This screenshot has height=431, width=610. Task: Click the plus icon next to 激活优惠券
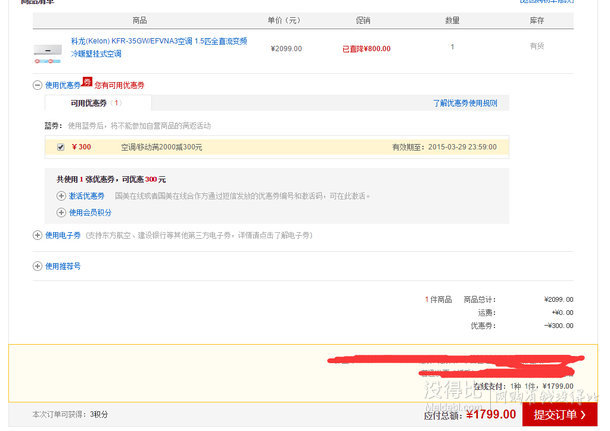point(61,196)
